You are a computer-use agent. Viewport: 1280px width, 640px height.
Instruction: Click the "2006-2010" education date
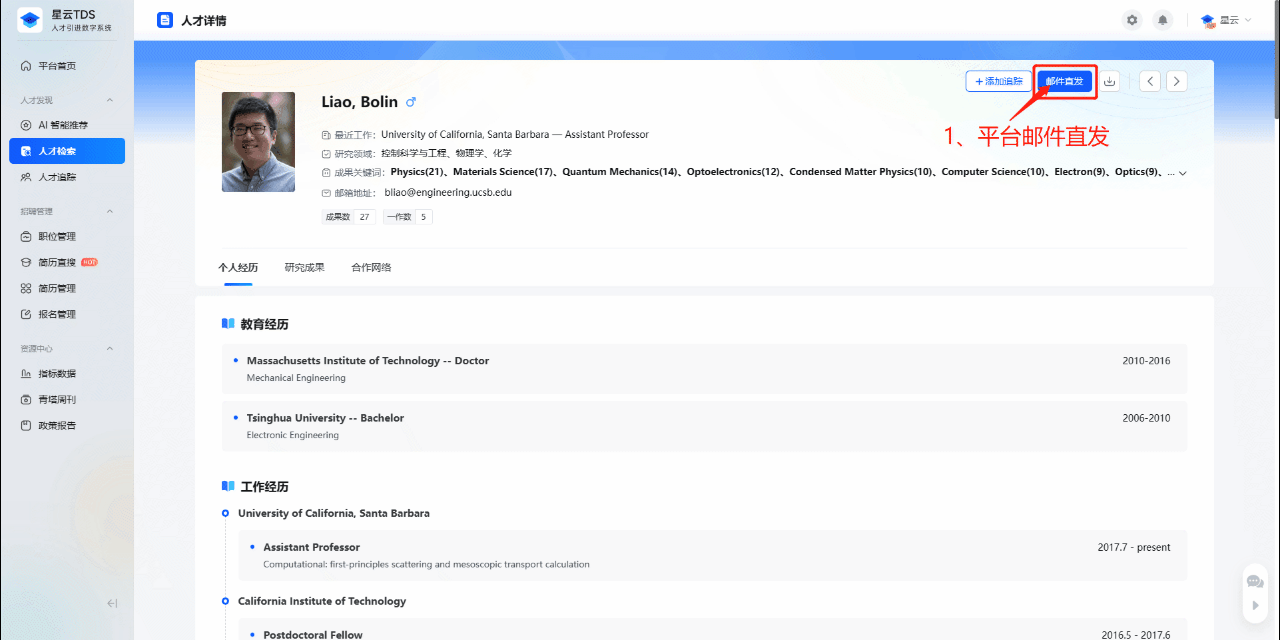click(x=1146, y=418)
